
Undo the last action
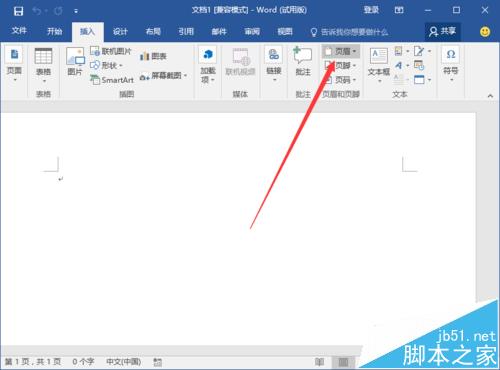[x=37, y=11]
